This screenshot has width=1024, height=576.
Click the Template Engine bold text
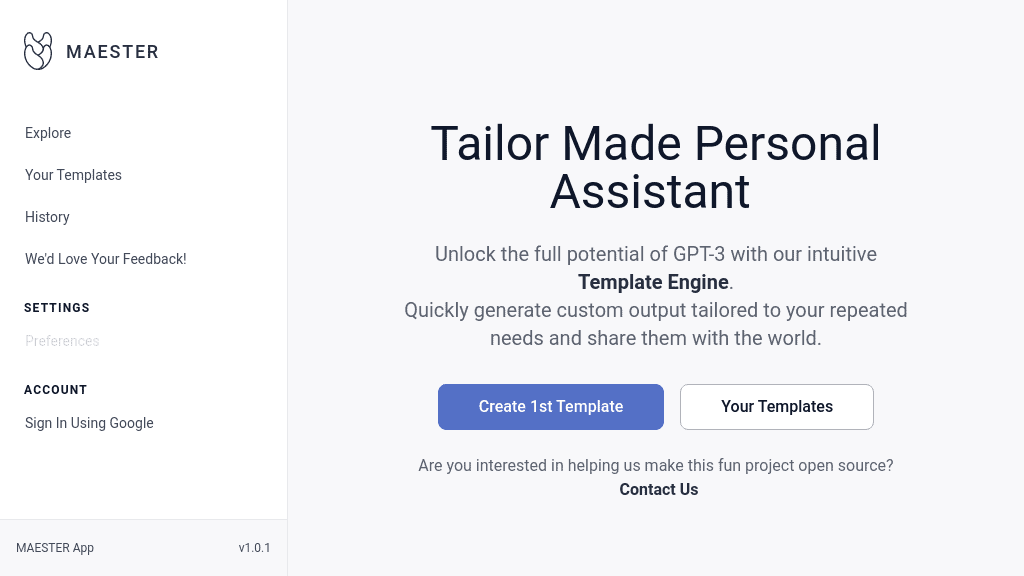[651, 282]
